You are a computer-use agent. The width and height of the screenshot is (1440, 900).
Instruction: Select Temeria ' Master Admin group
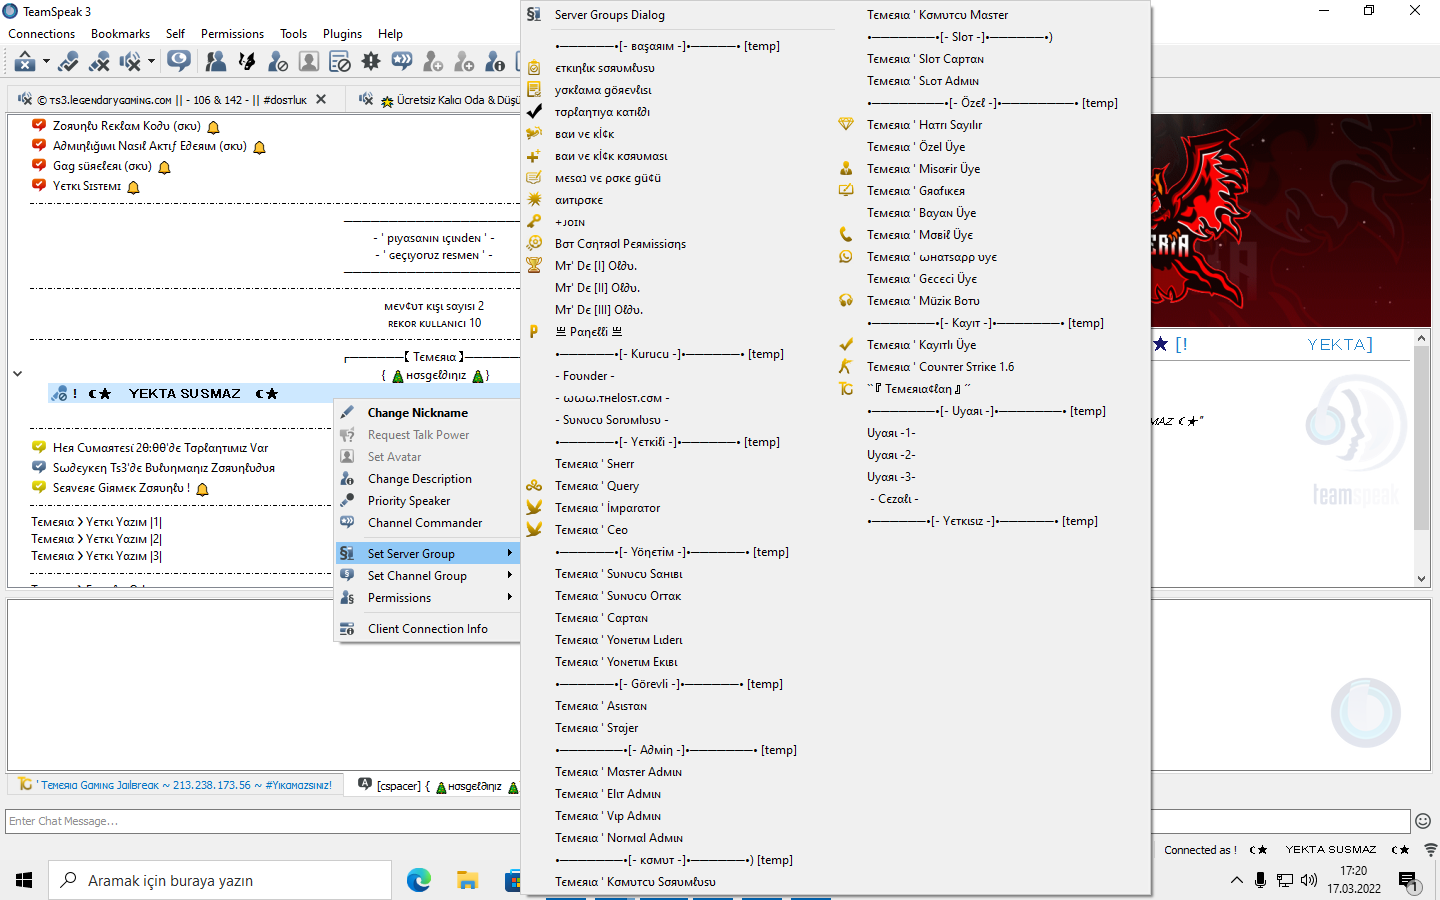[x=680, y=772]
